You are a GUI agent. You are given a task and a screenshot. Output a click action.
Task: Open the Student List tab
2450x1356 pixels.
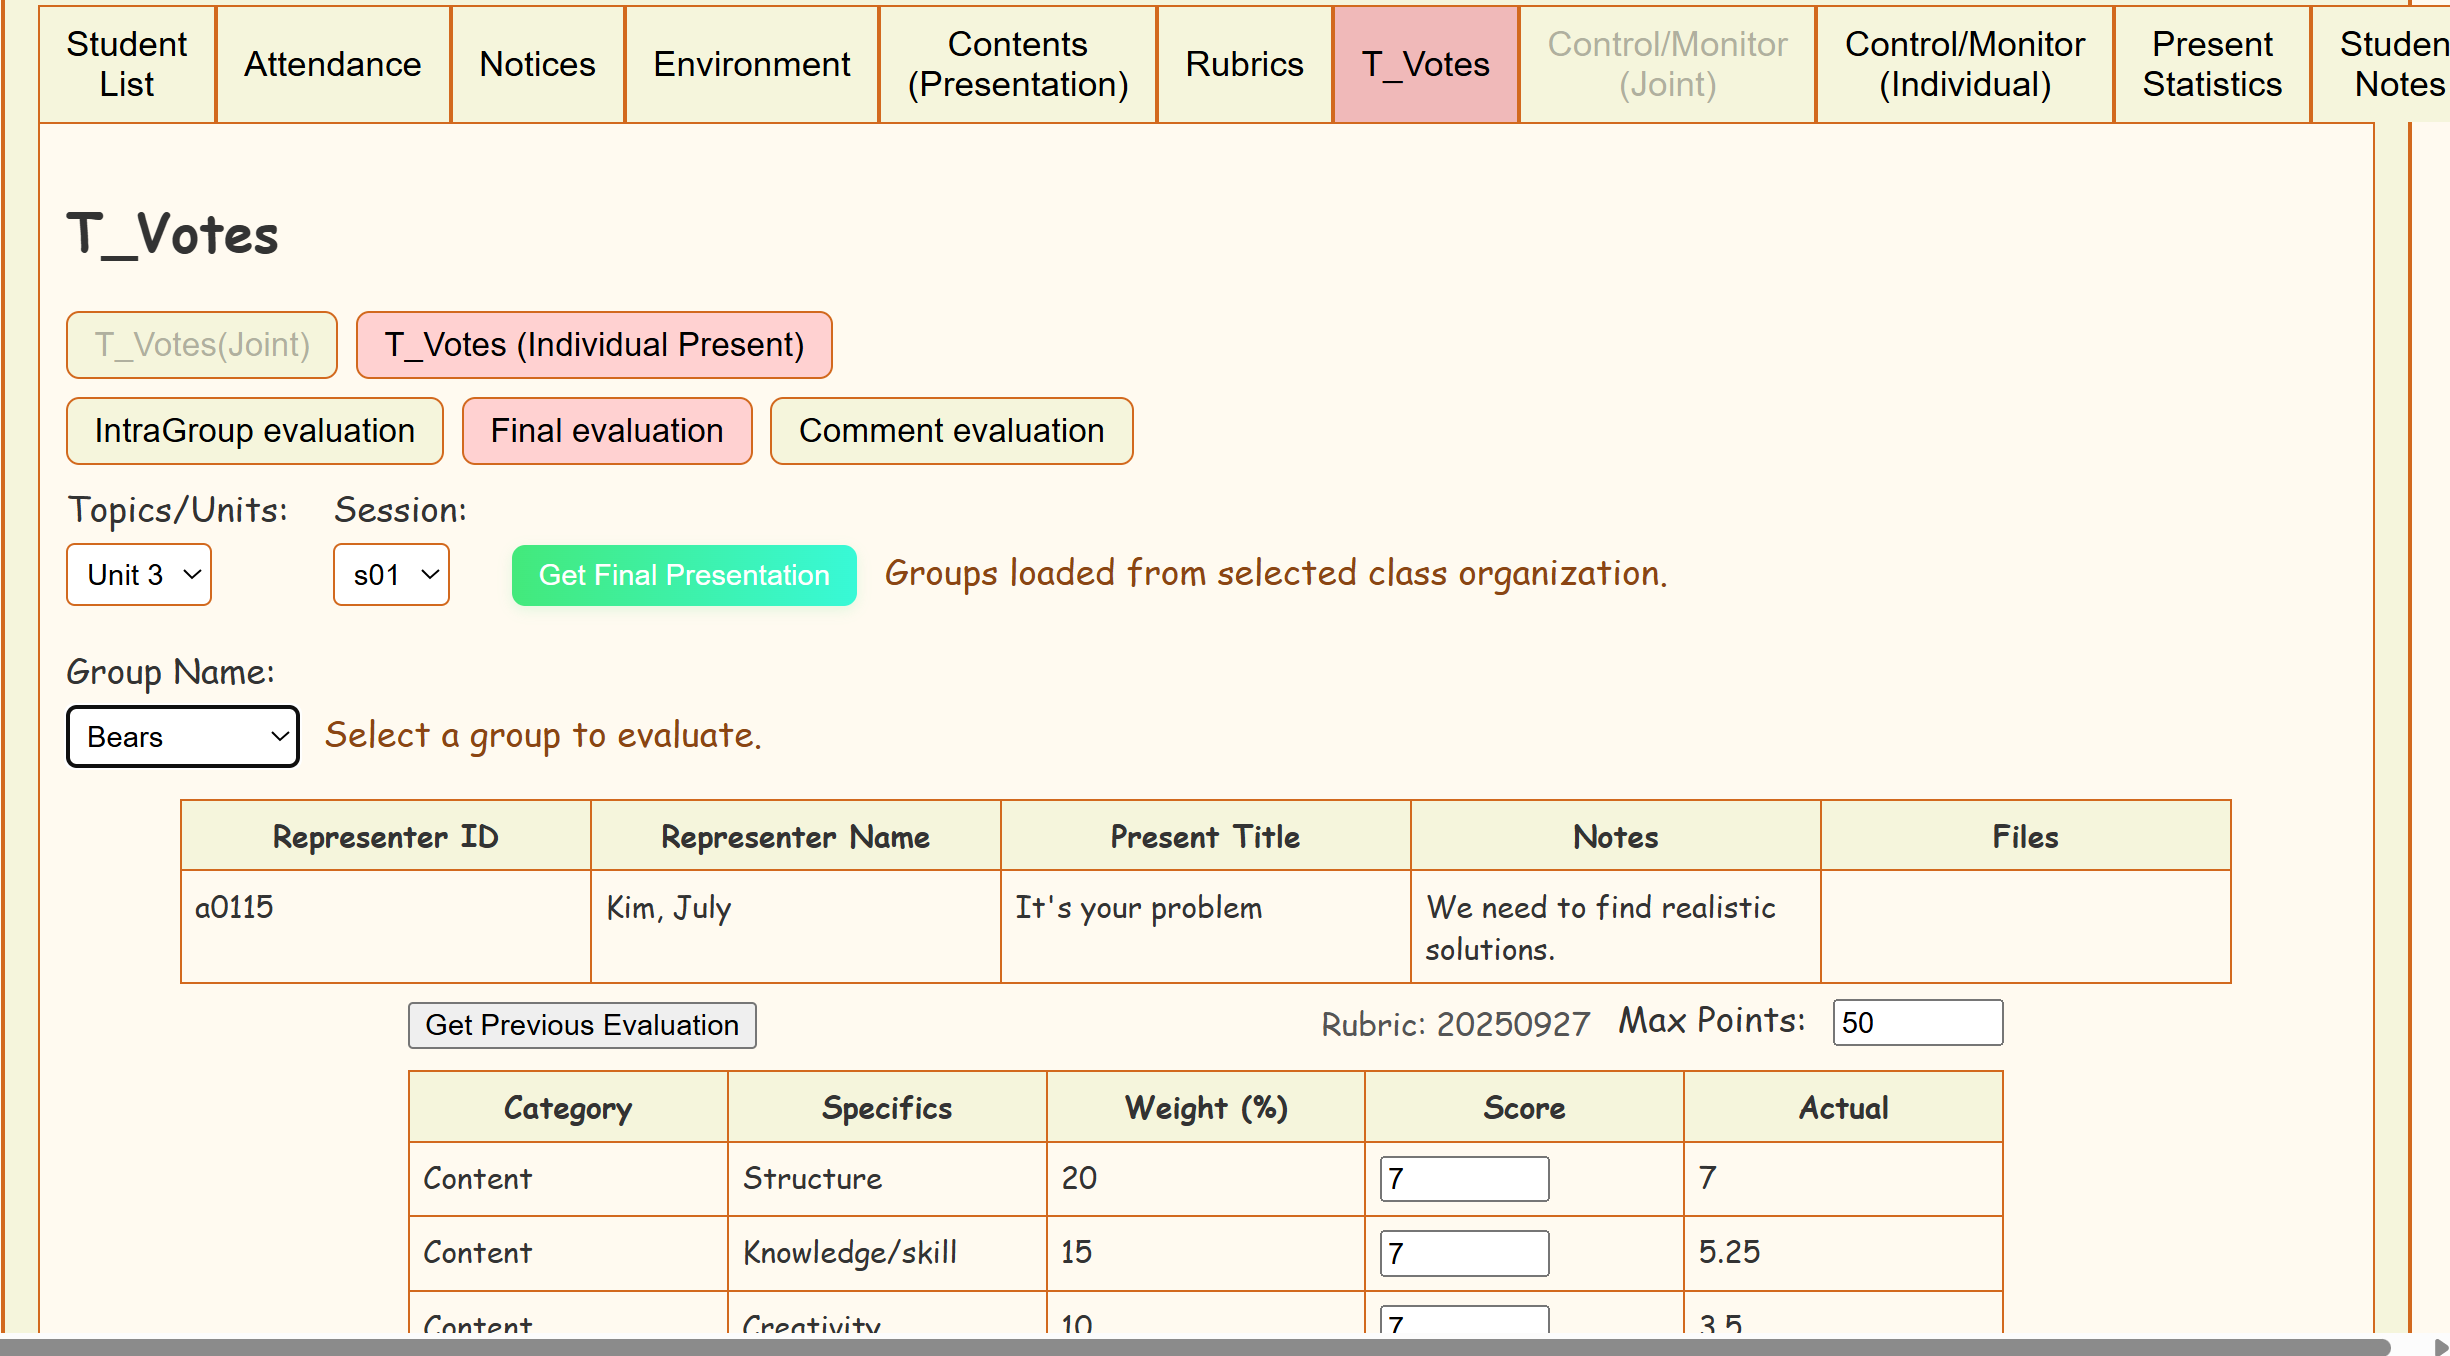(x=127, y=64)
